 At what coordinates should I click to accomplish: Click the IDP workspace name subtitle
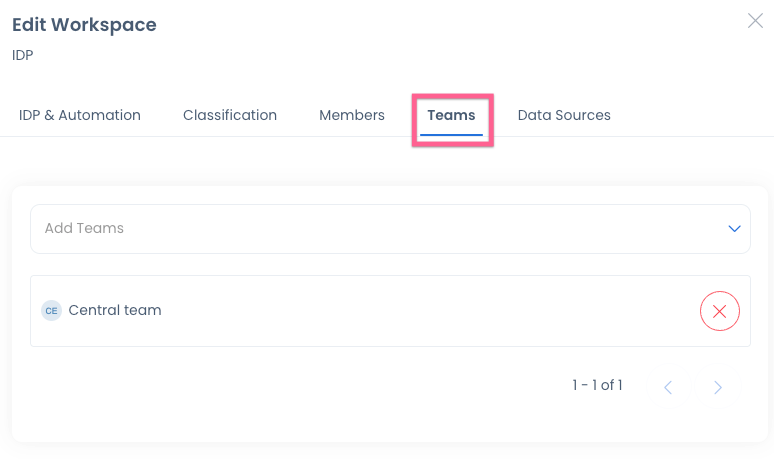click(23, 55)
